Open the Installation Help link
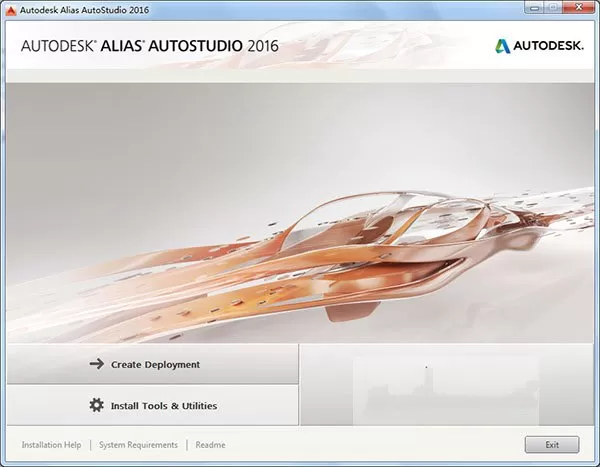The height and width of the screenshot is (467, 600). 51,445
